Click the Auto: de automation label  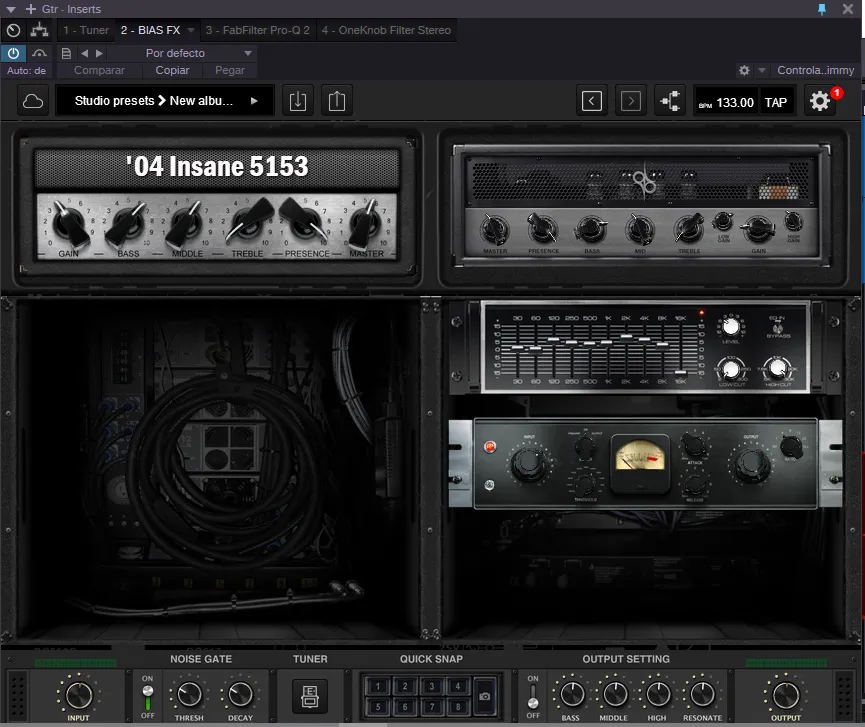[x=26, y=71]
